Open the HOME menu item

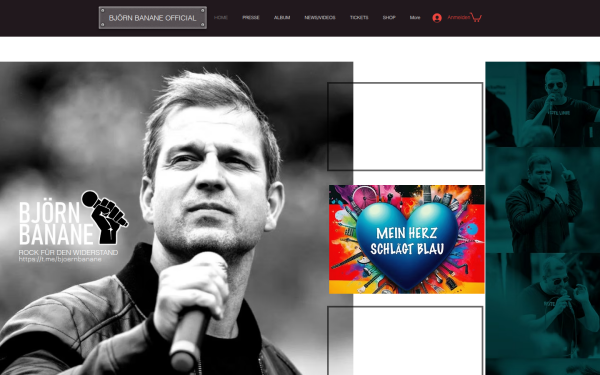tap(221, 18)
